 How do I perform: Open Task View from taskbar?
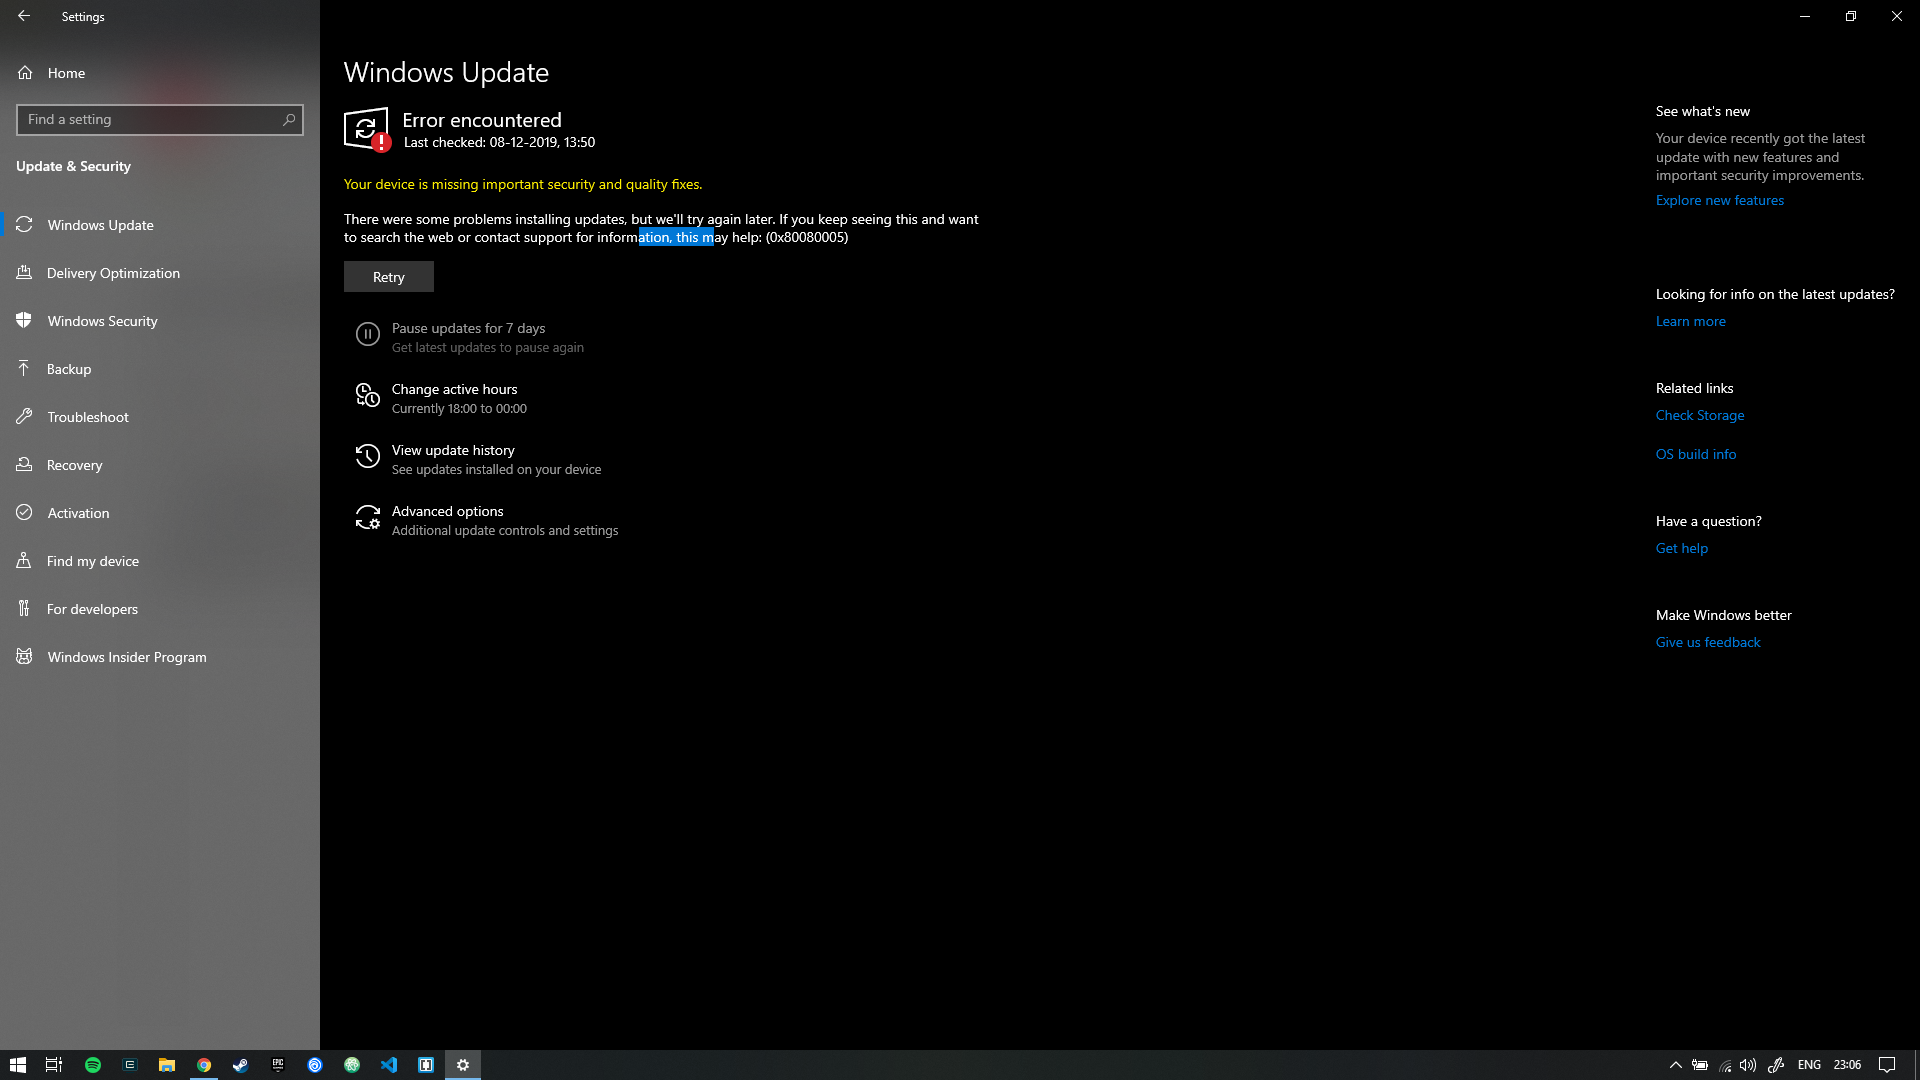54,1065
